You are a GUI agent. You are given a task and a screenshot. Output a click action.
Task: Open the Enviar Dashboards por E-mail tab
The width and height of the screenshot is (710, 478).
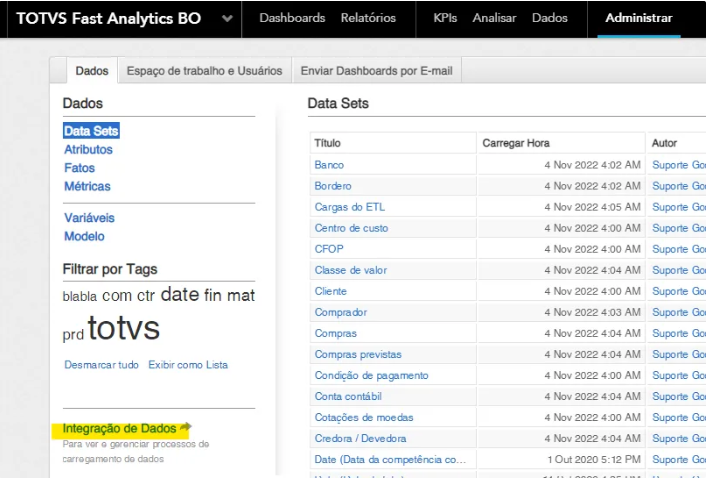click(376, 71)
